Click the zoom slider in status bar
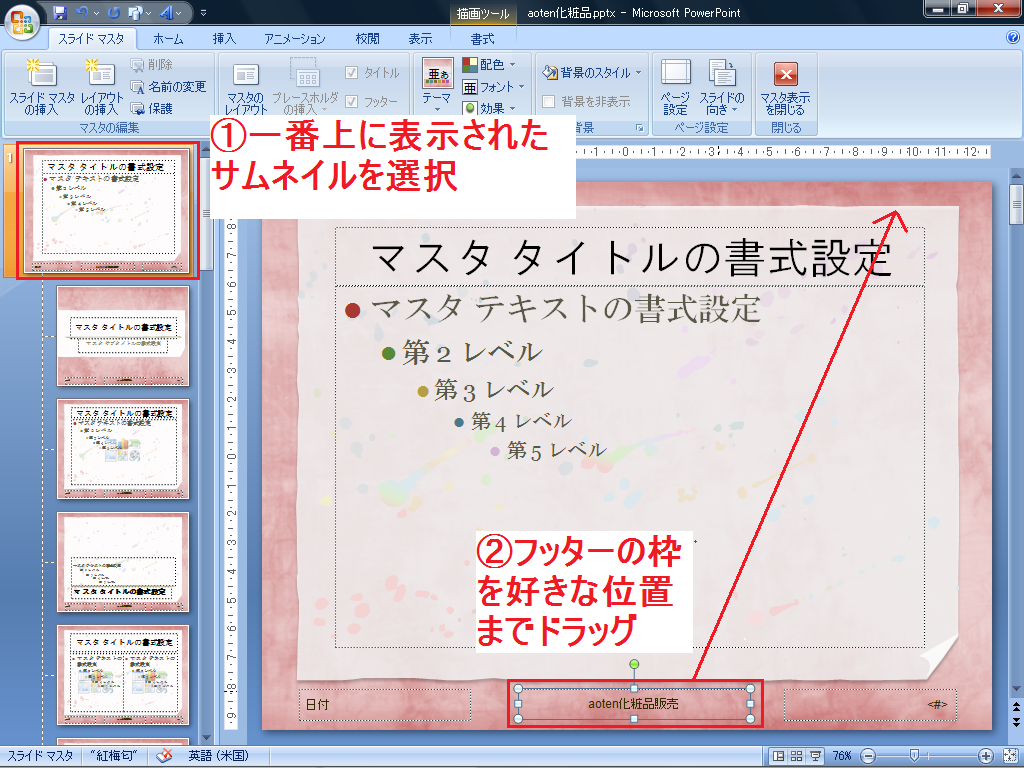Viewport: 1024px width, 768px height. coord(914,756)
